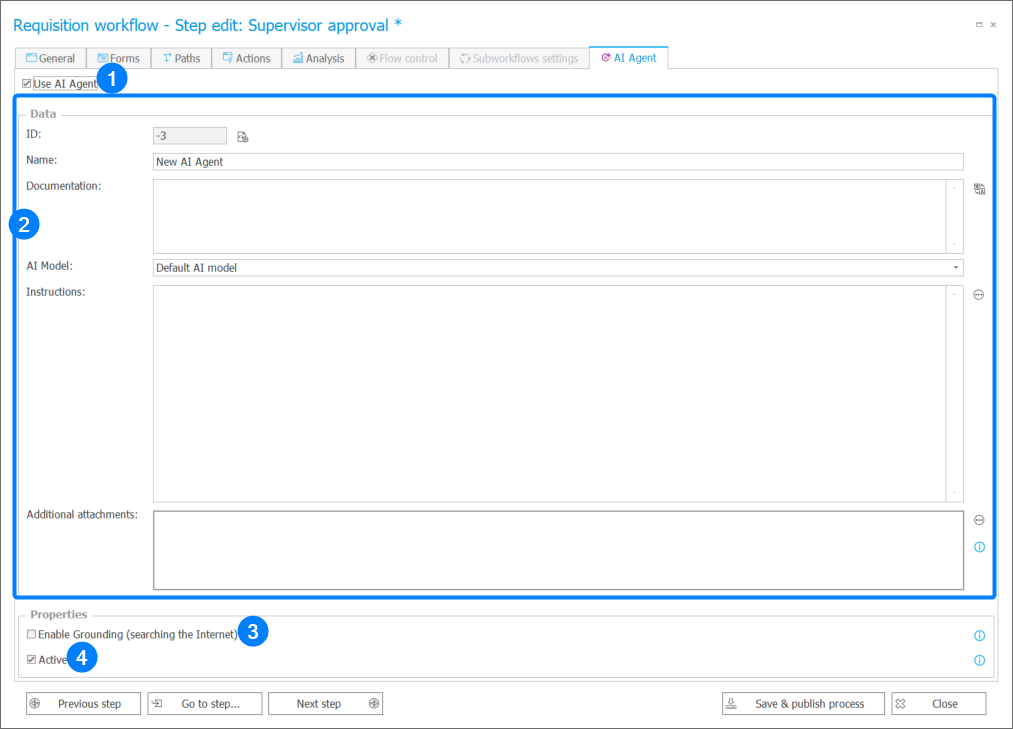Click the Close button at bottom
This screenshot has width=1013, height=729.
point(939,704)
